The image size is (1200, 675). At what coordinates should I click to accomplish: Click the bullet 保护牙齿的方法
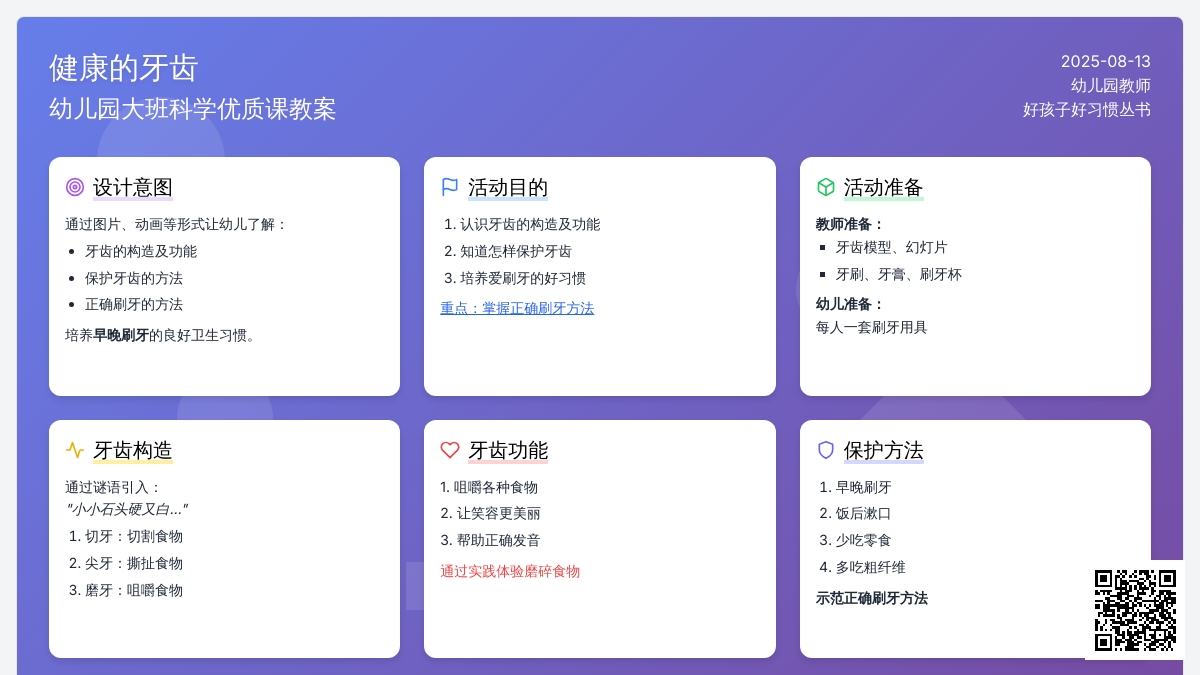pos(134,278)
